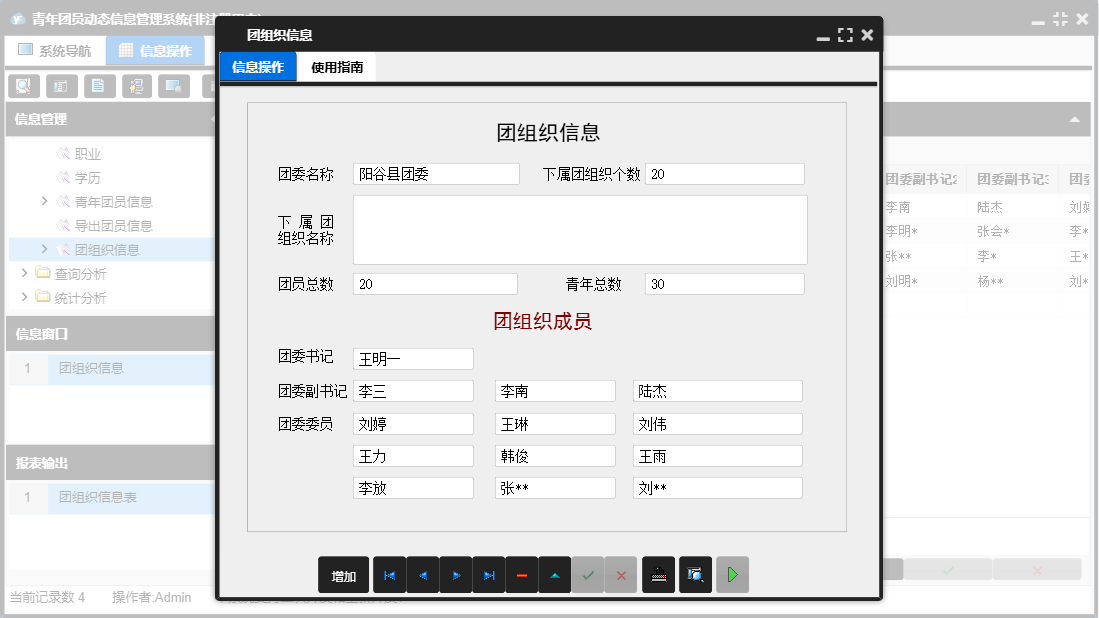The image size is (1099, 618).
Task: Select the search magnifier icon in the toolbar
Action: pyautogui.click(x=22, y=86)
